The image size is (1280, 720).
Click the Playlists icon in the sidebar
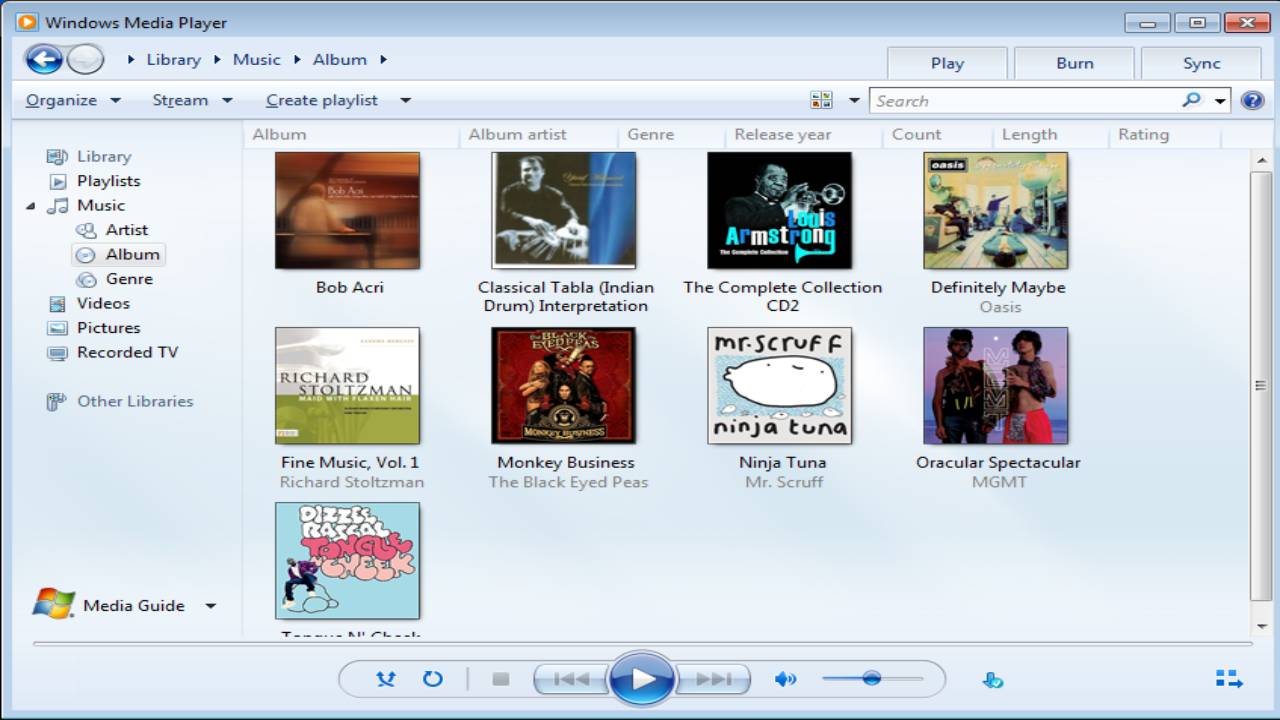point(58,181)
